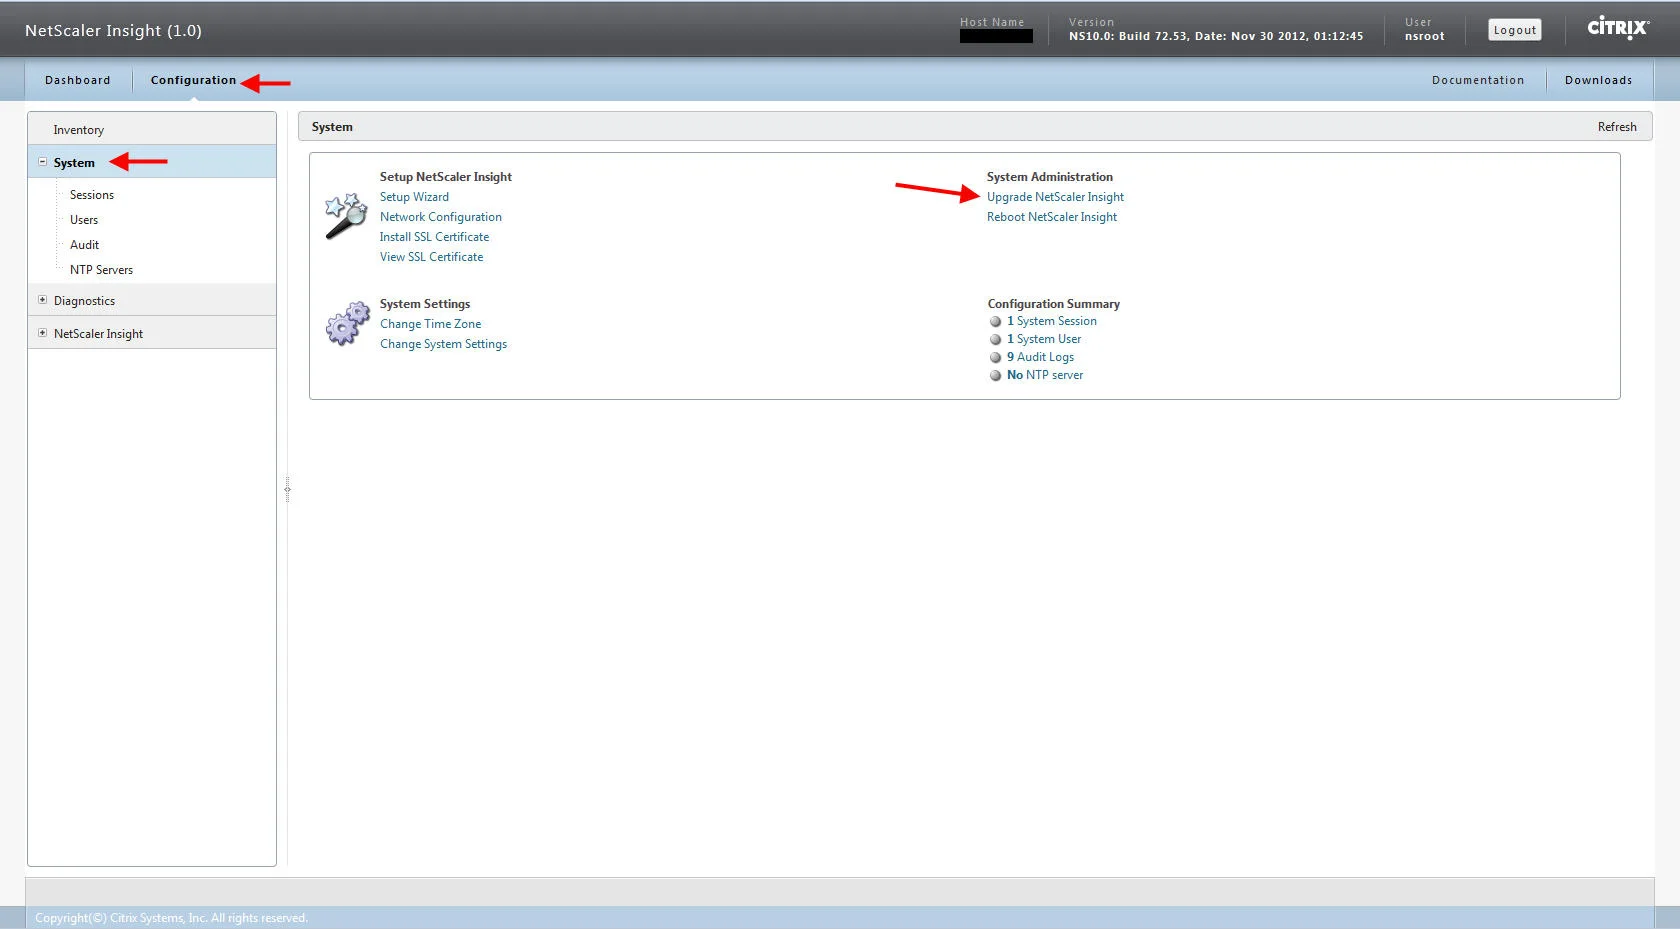Click the grey bullet beside System Session
This screenshot has width=1680, height=929.
pos(995,322)
